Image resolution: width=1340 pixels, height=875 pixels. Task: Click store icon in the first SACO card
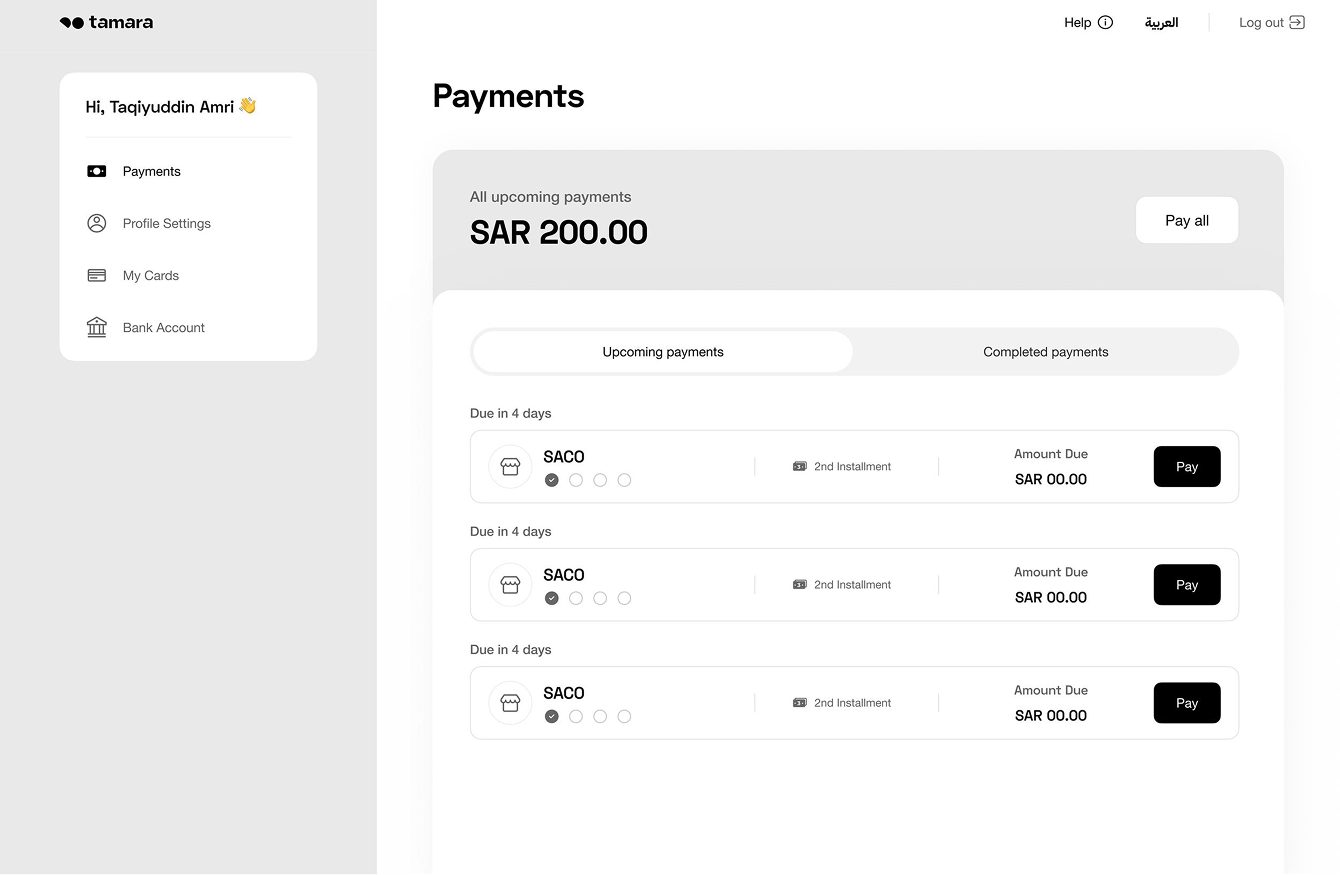pyautogui.click(x=510, y=467)
